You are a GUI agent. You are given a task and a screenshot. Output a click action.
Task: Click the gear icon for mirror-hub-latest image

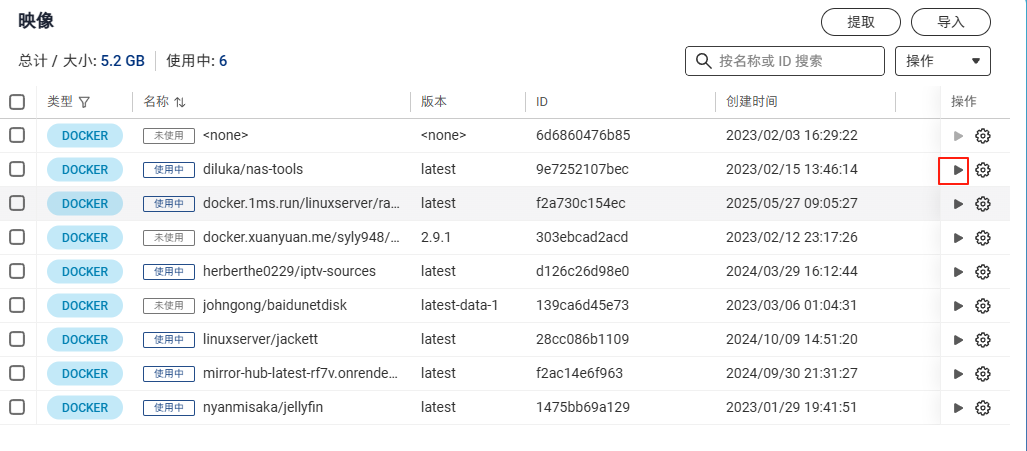(x=982, y=374)
